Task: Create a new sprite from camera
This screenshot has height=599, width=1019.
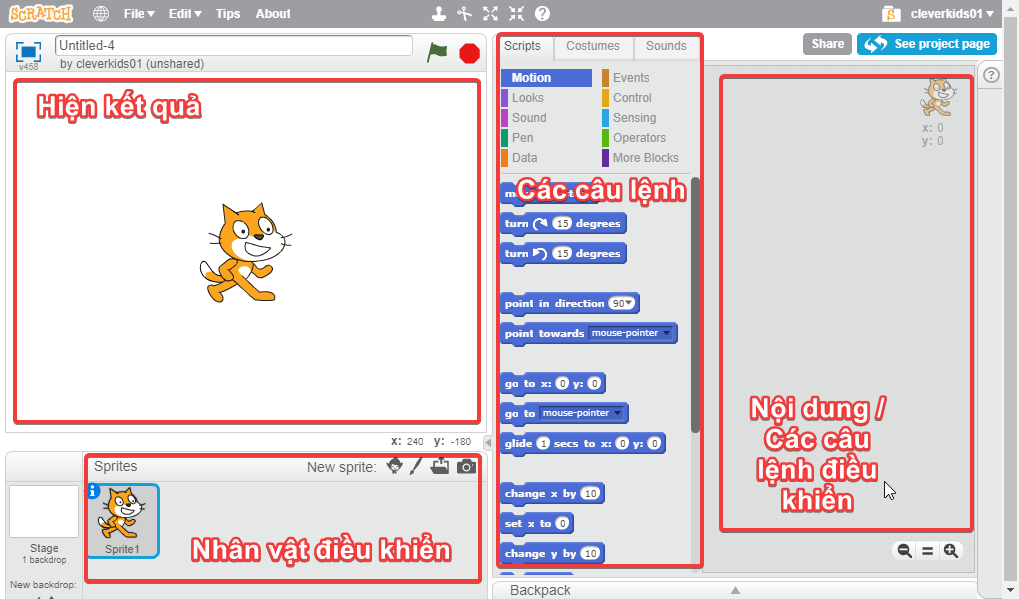Action: (466, 466)
